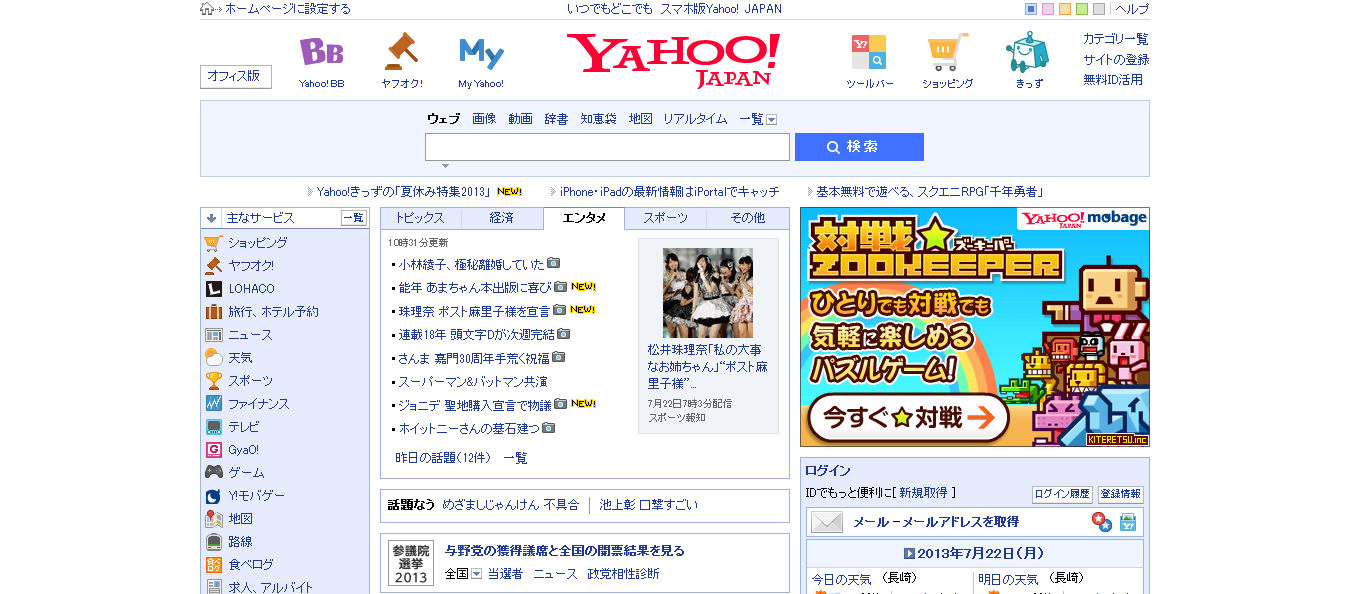Click the ヤフオク! gavel icon in sidebar

coord(213,266)
